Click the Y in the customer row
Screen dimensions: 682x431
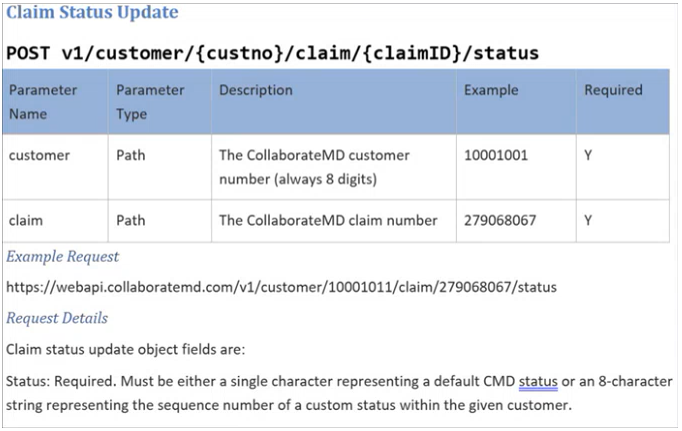point(588,155)
